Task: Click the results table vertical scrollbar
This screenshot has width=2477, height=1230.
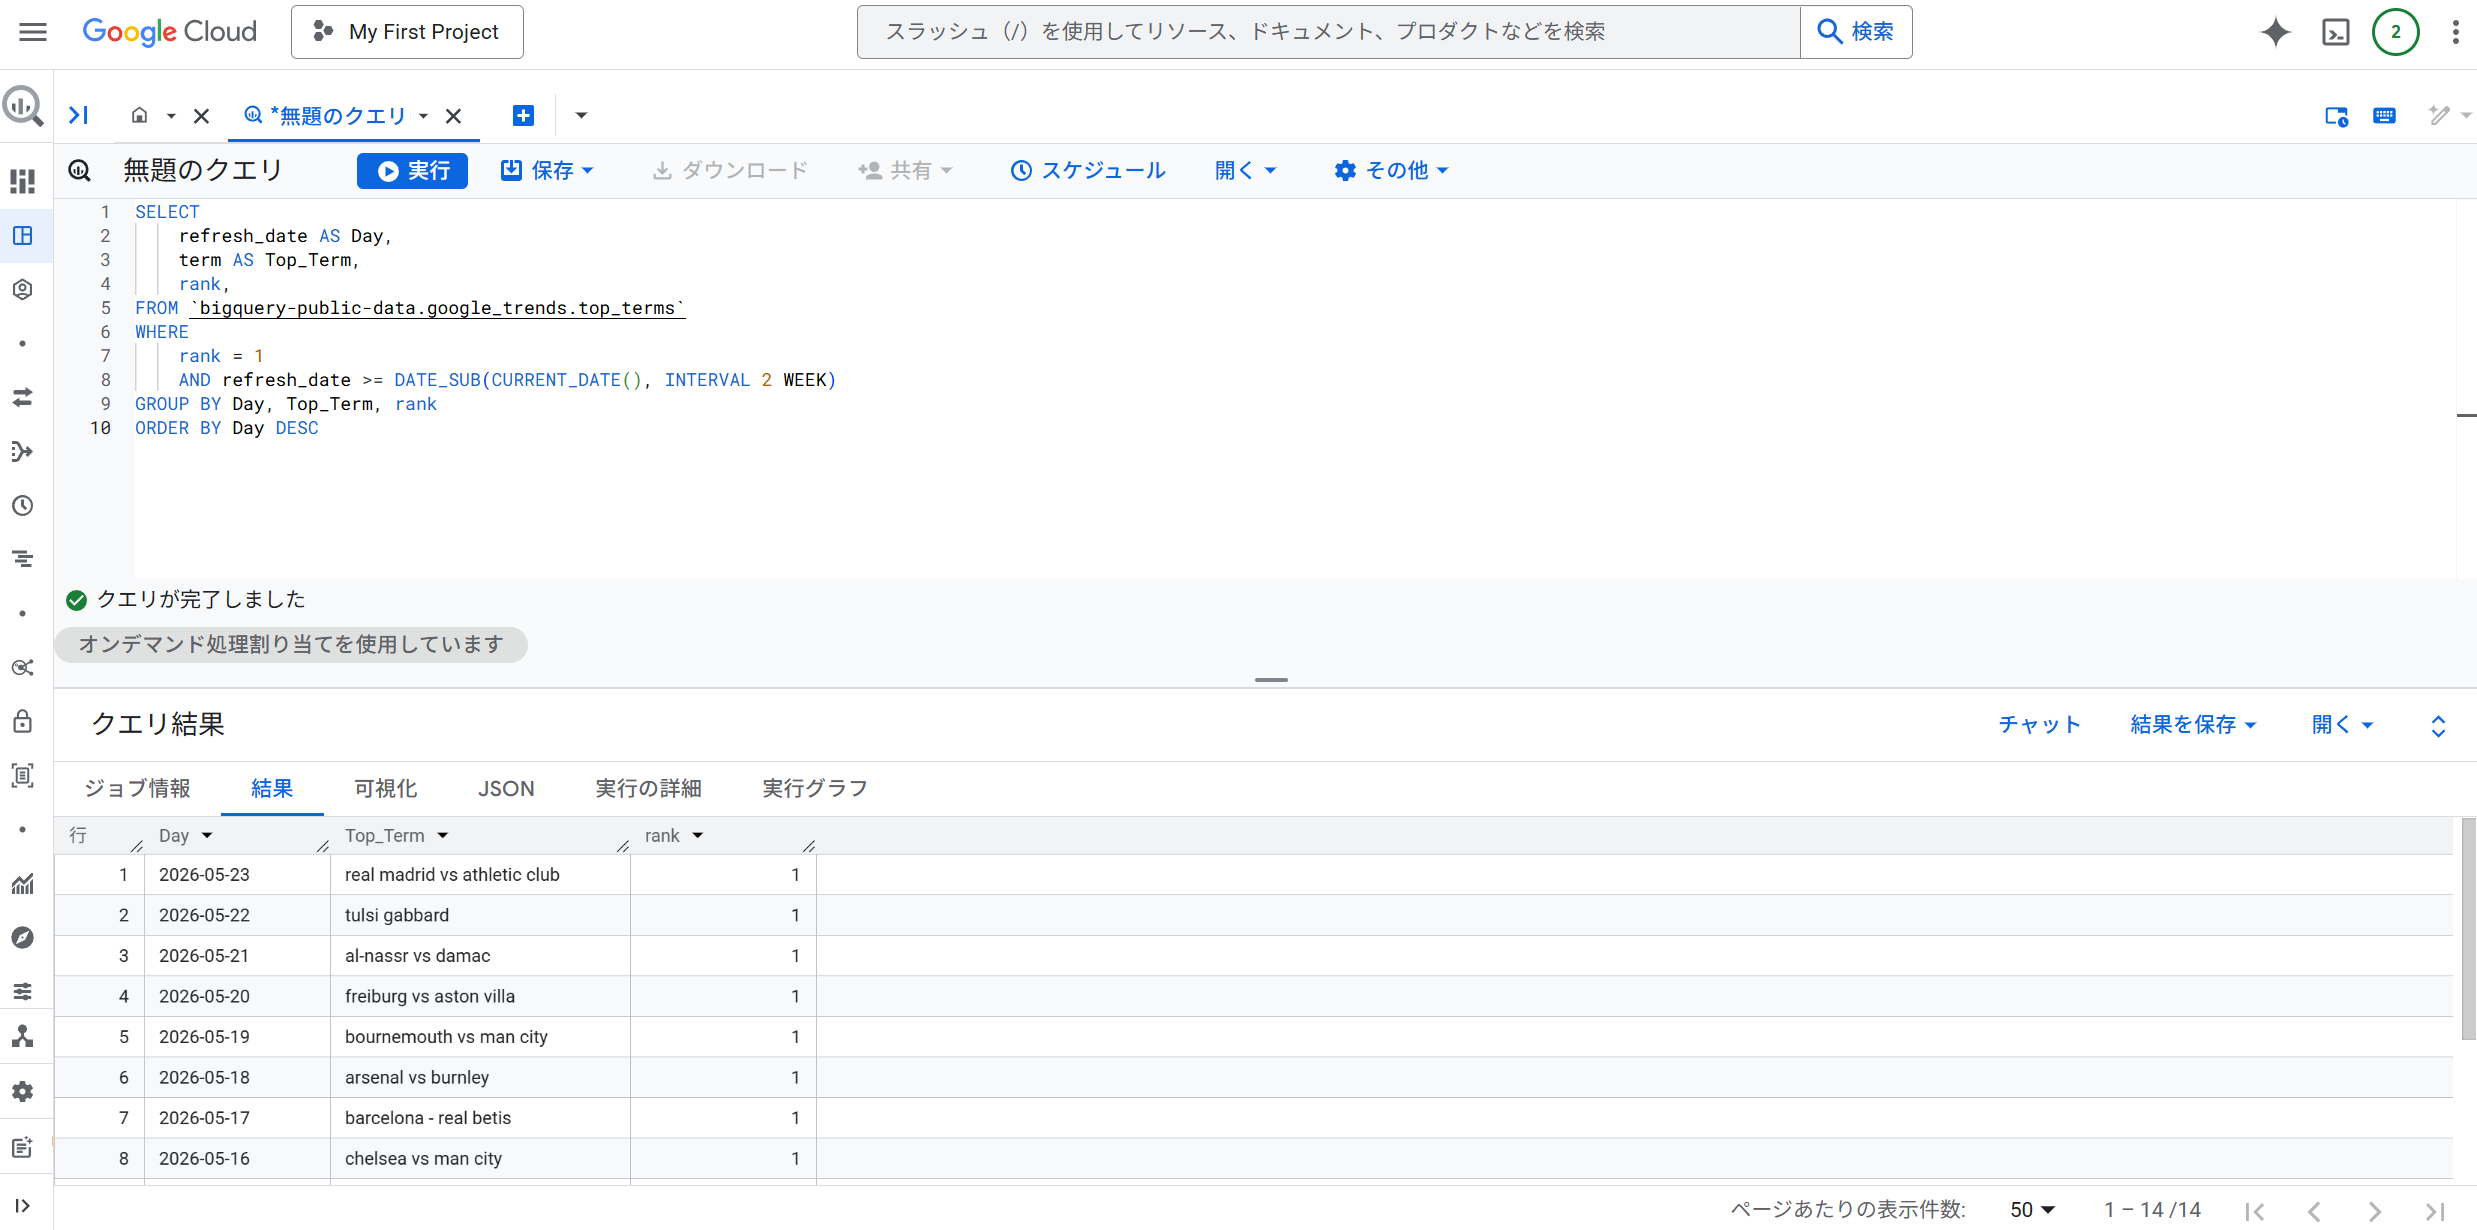Action: click(2468, 930)
